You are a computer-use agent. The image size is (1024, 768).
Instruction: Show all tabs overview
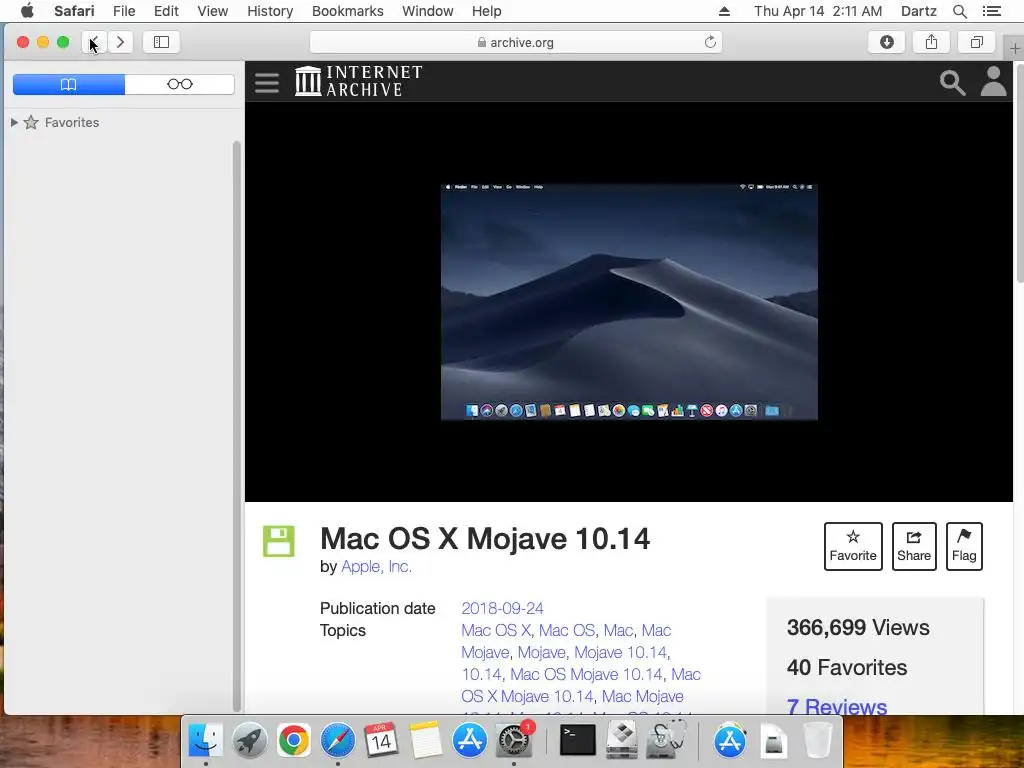tap(976, 42)
